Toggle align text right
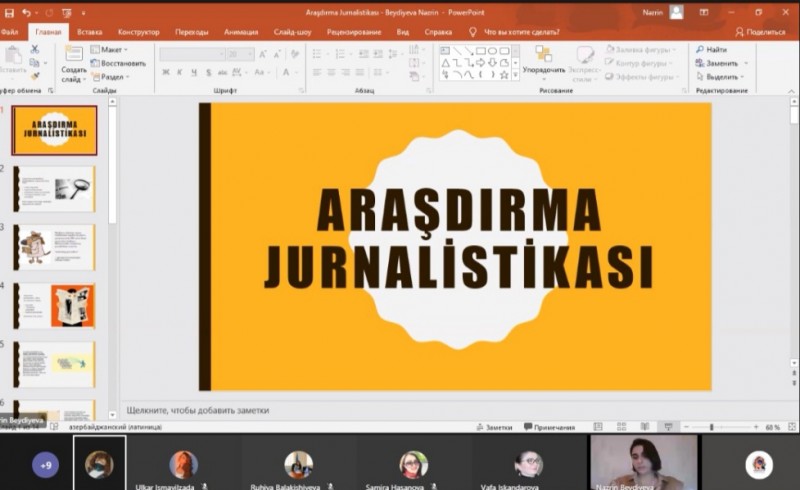Screen dimensions: 800x490 point(345,72)
